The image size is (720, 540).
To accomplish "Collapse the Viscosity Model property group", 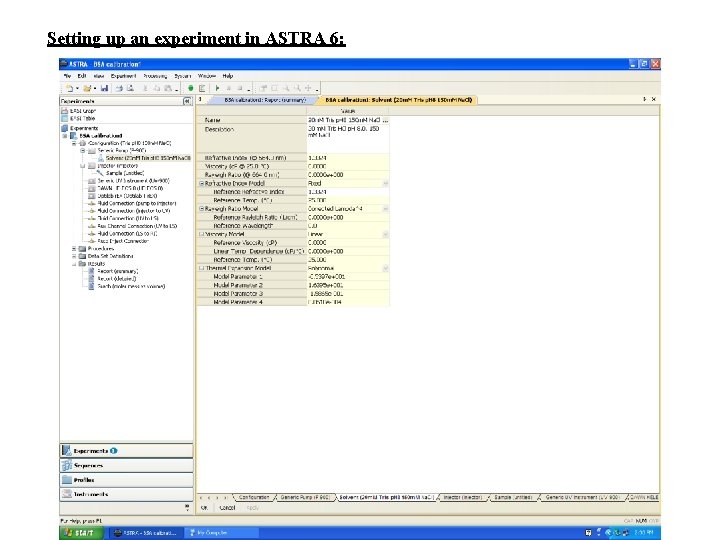I will pyautogui.click(x=201, y=234).
